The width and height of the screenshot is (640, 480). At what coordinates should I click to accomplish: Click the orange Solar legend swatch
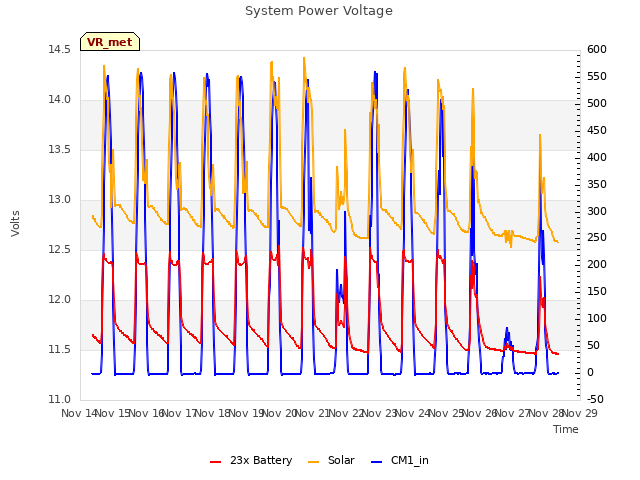point(313,462)
